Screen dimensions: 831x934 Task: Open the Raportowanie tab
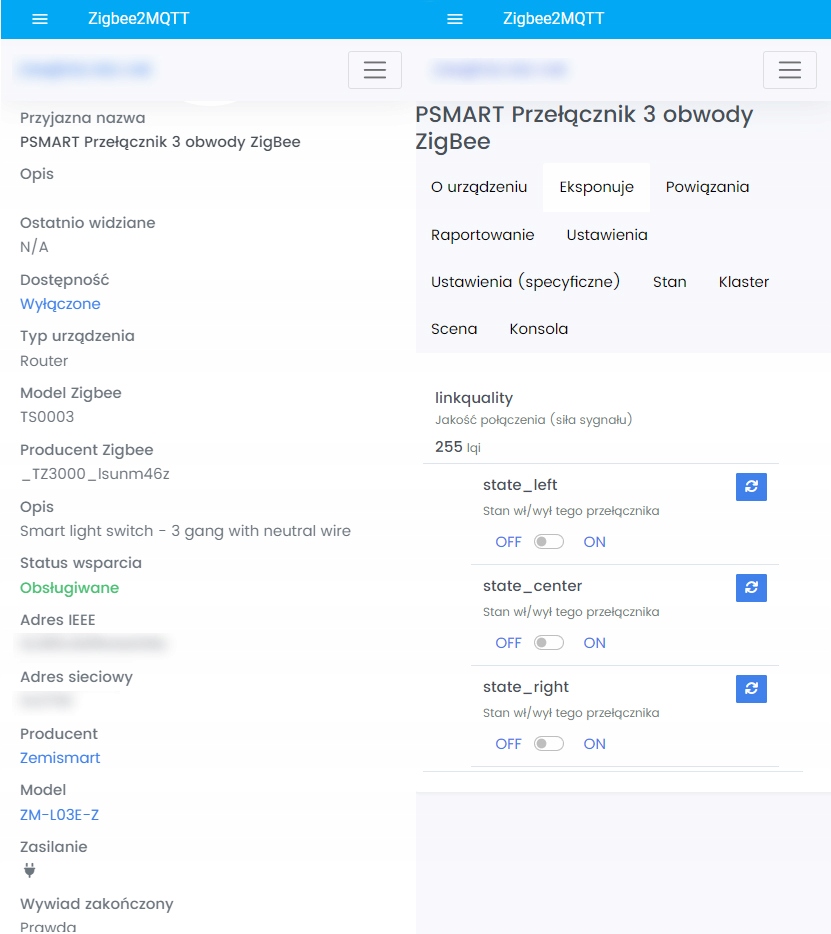[483, 235]
